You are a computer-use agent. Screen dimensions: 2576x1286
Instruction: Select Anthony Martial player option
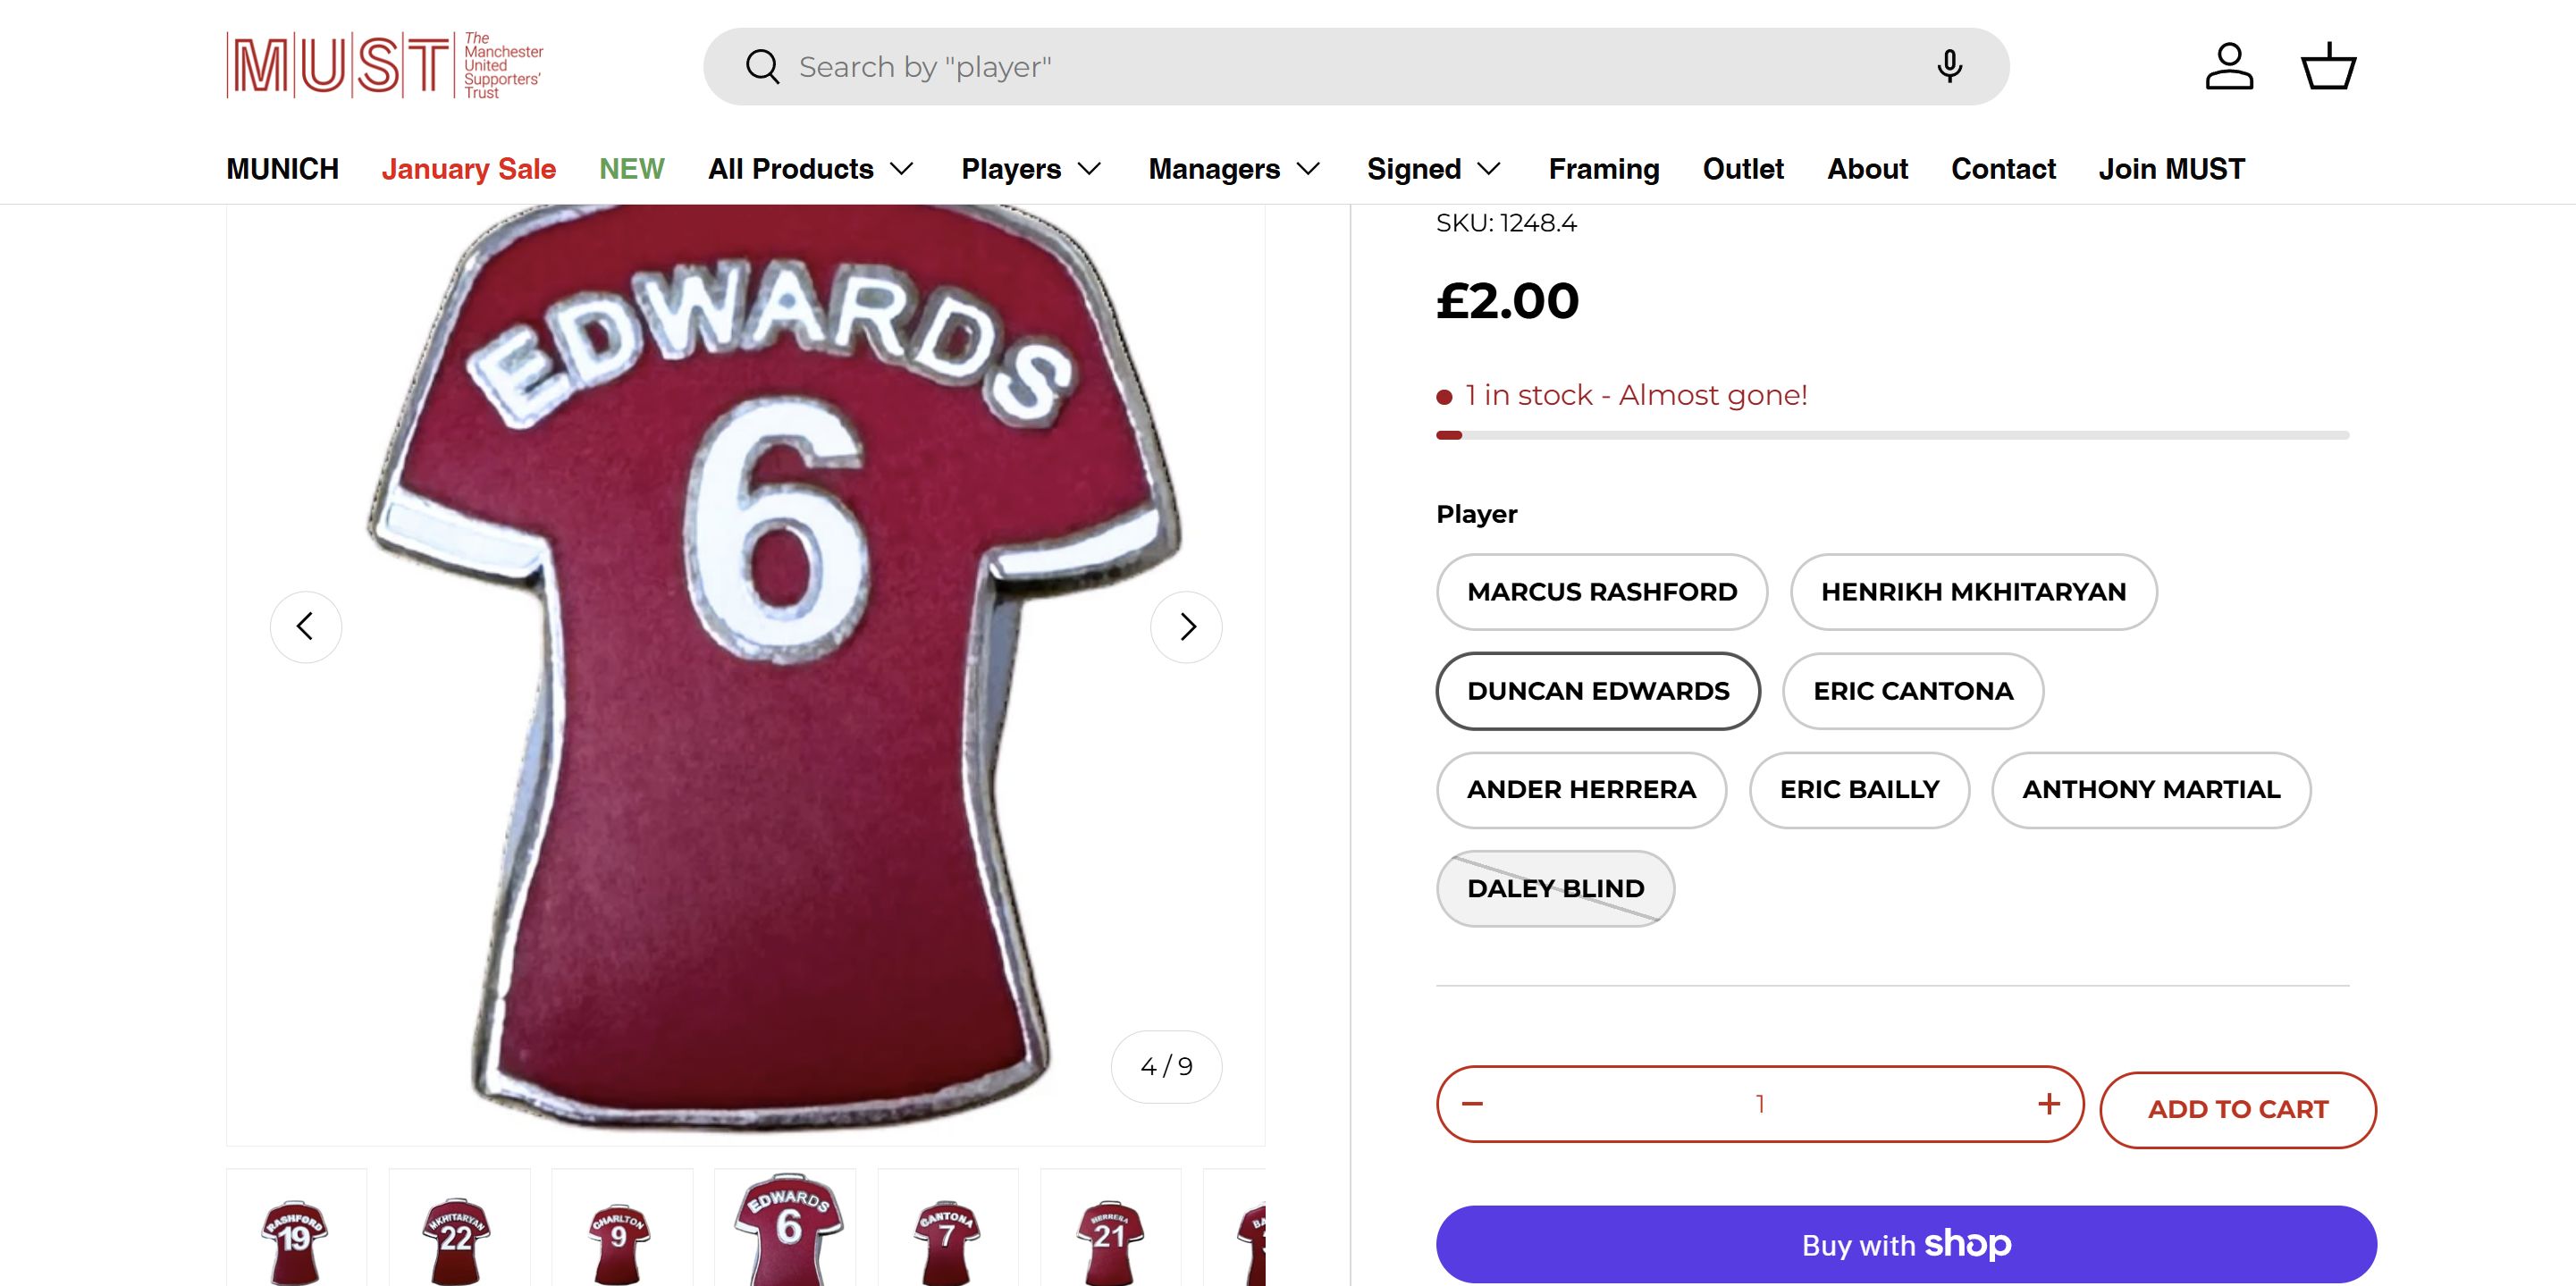click(x=2150, y=790)
